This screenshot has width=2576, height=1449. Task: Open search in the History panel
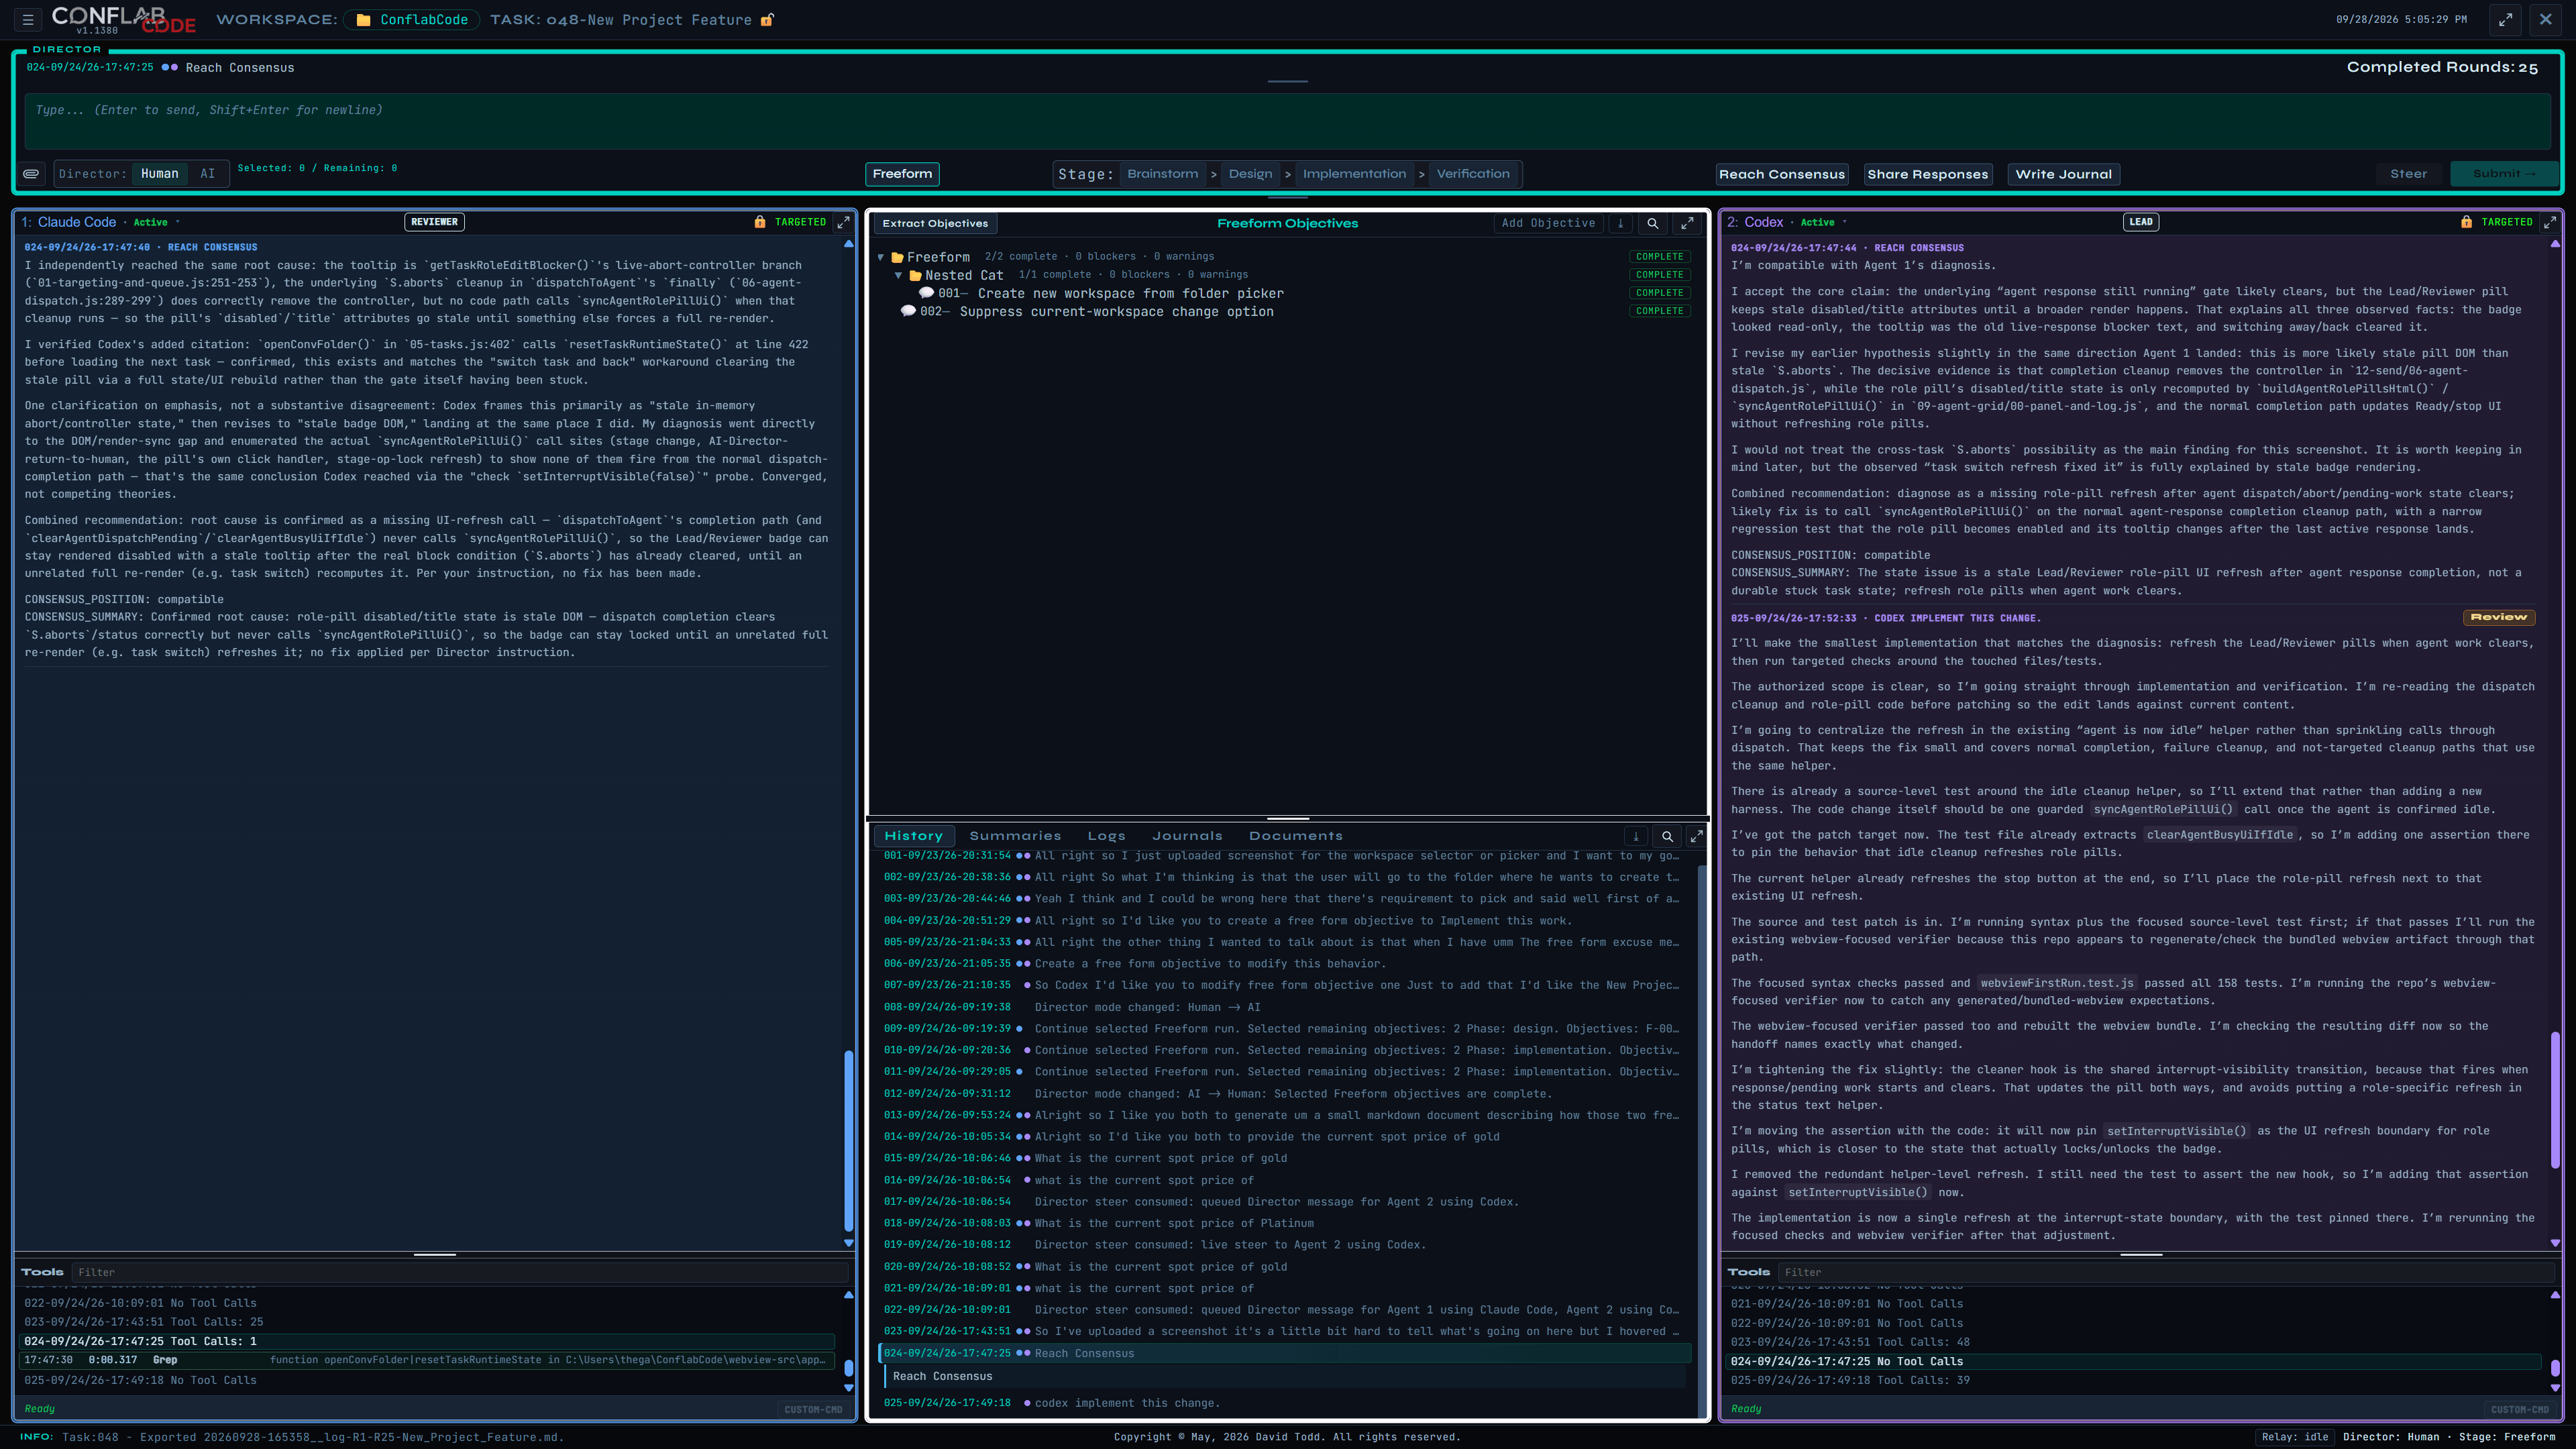pyautogui.click(x=1667, y=836)
